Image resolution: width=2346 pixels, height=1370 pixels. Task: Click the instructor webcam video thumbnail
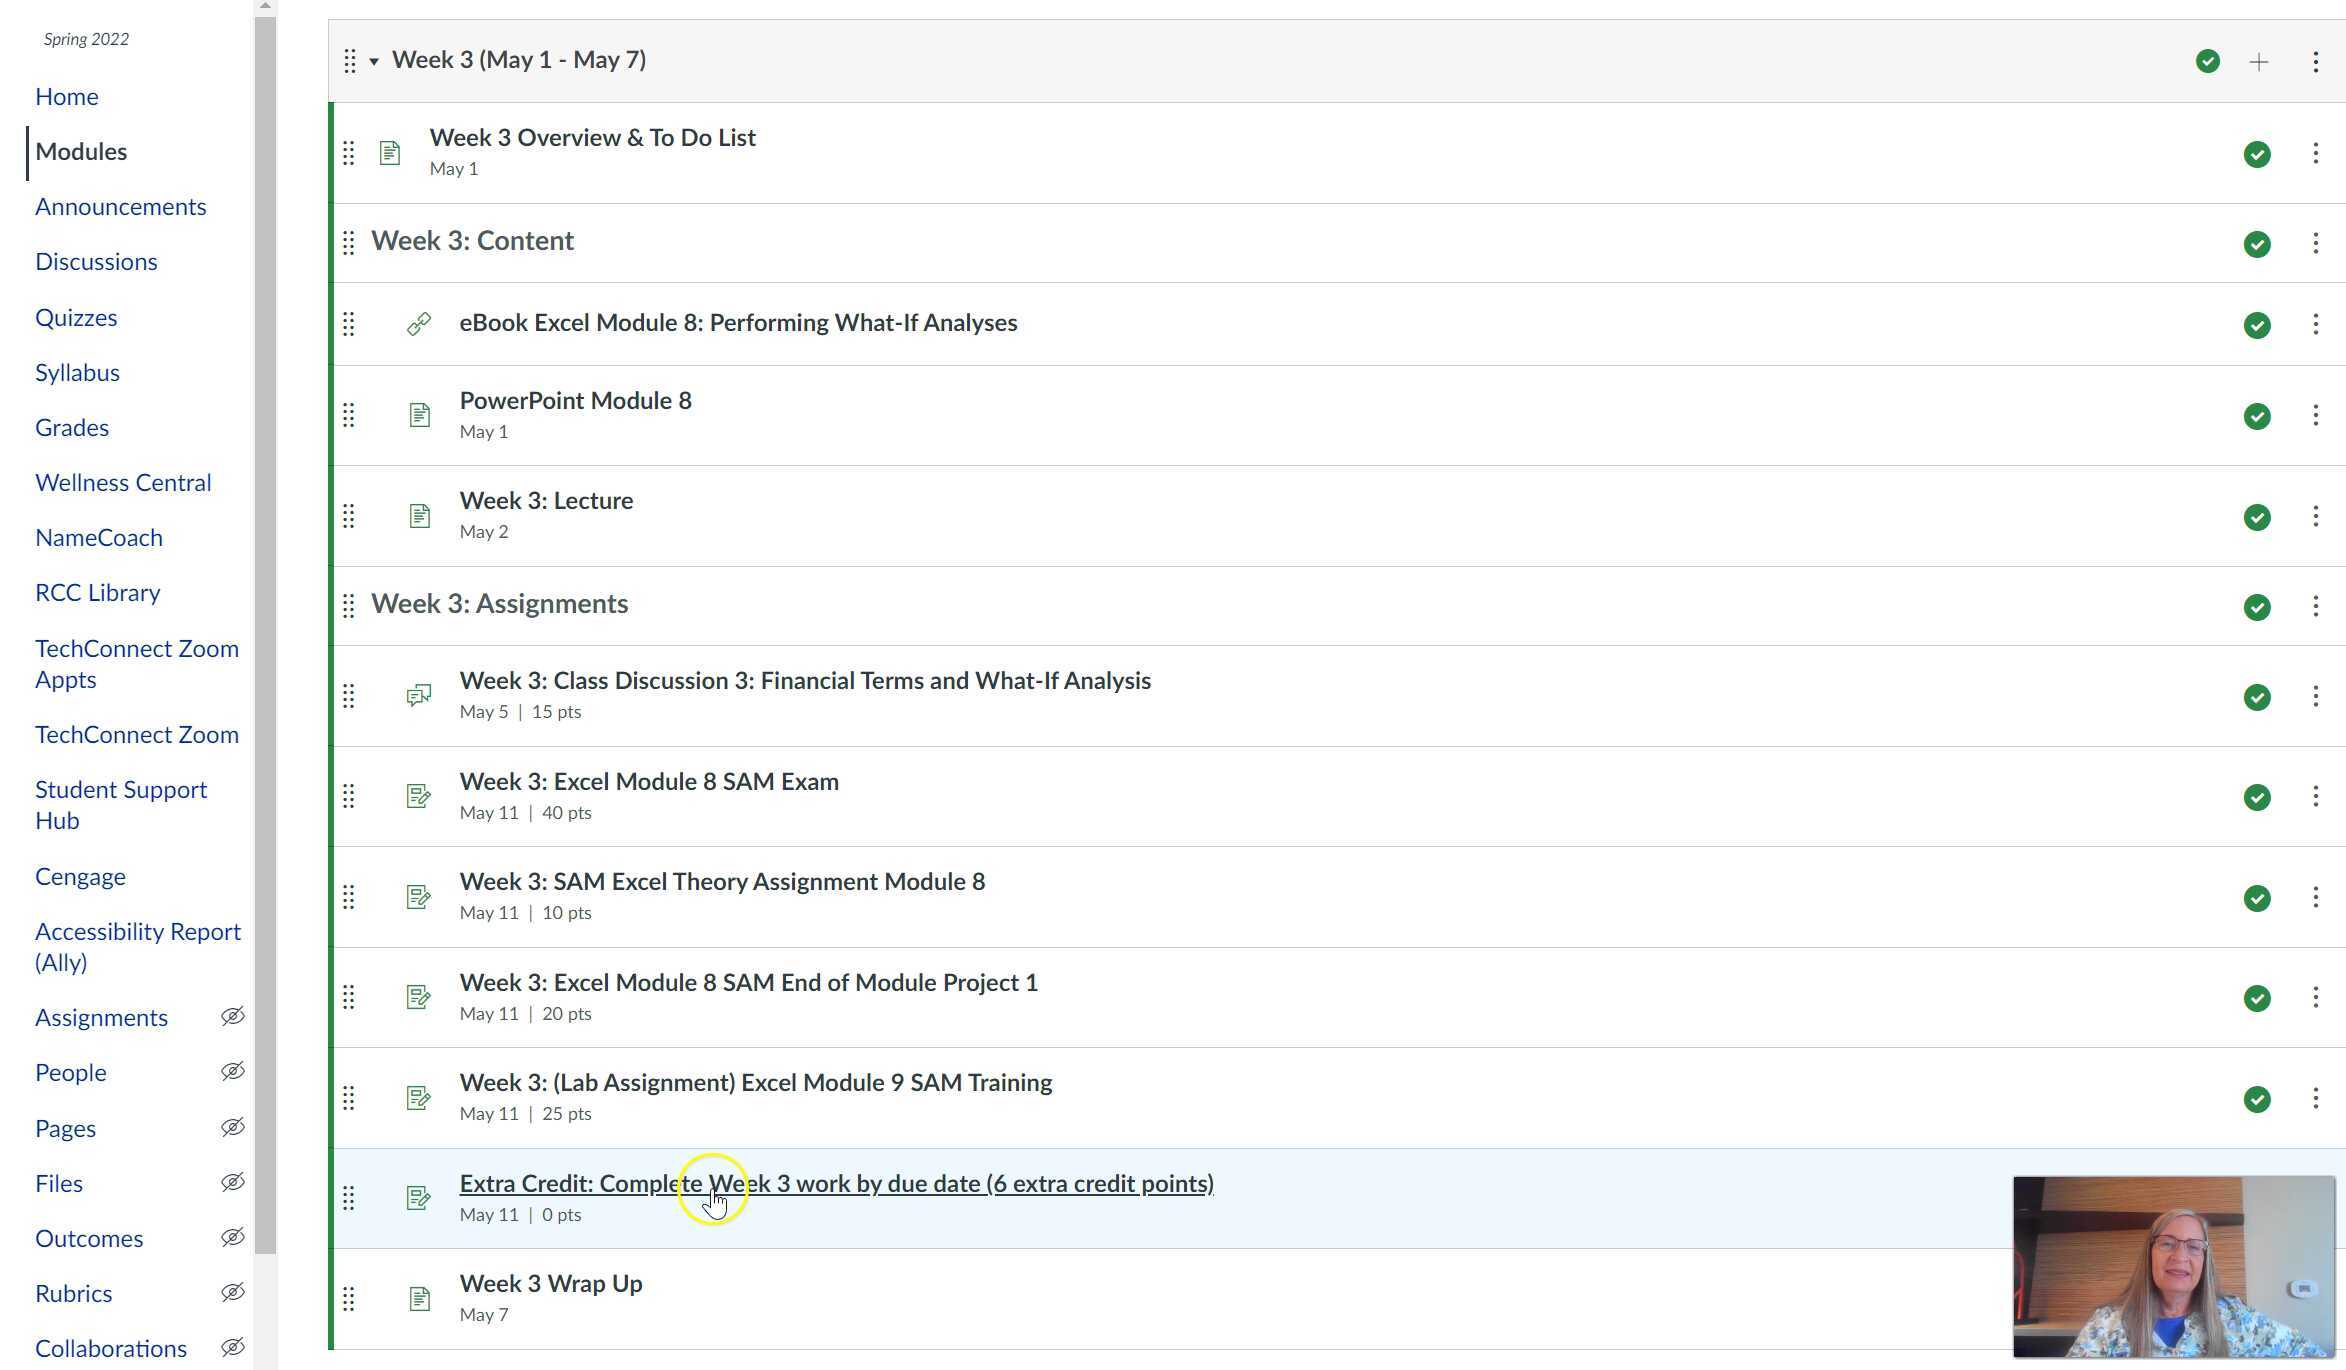pyautogui.click(x=2173, y=1266)
